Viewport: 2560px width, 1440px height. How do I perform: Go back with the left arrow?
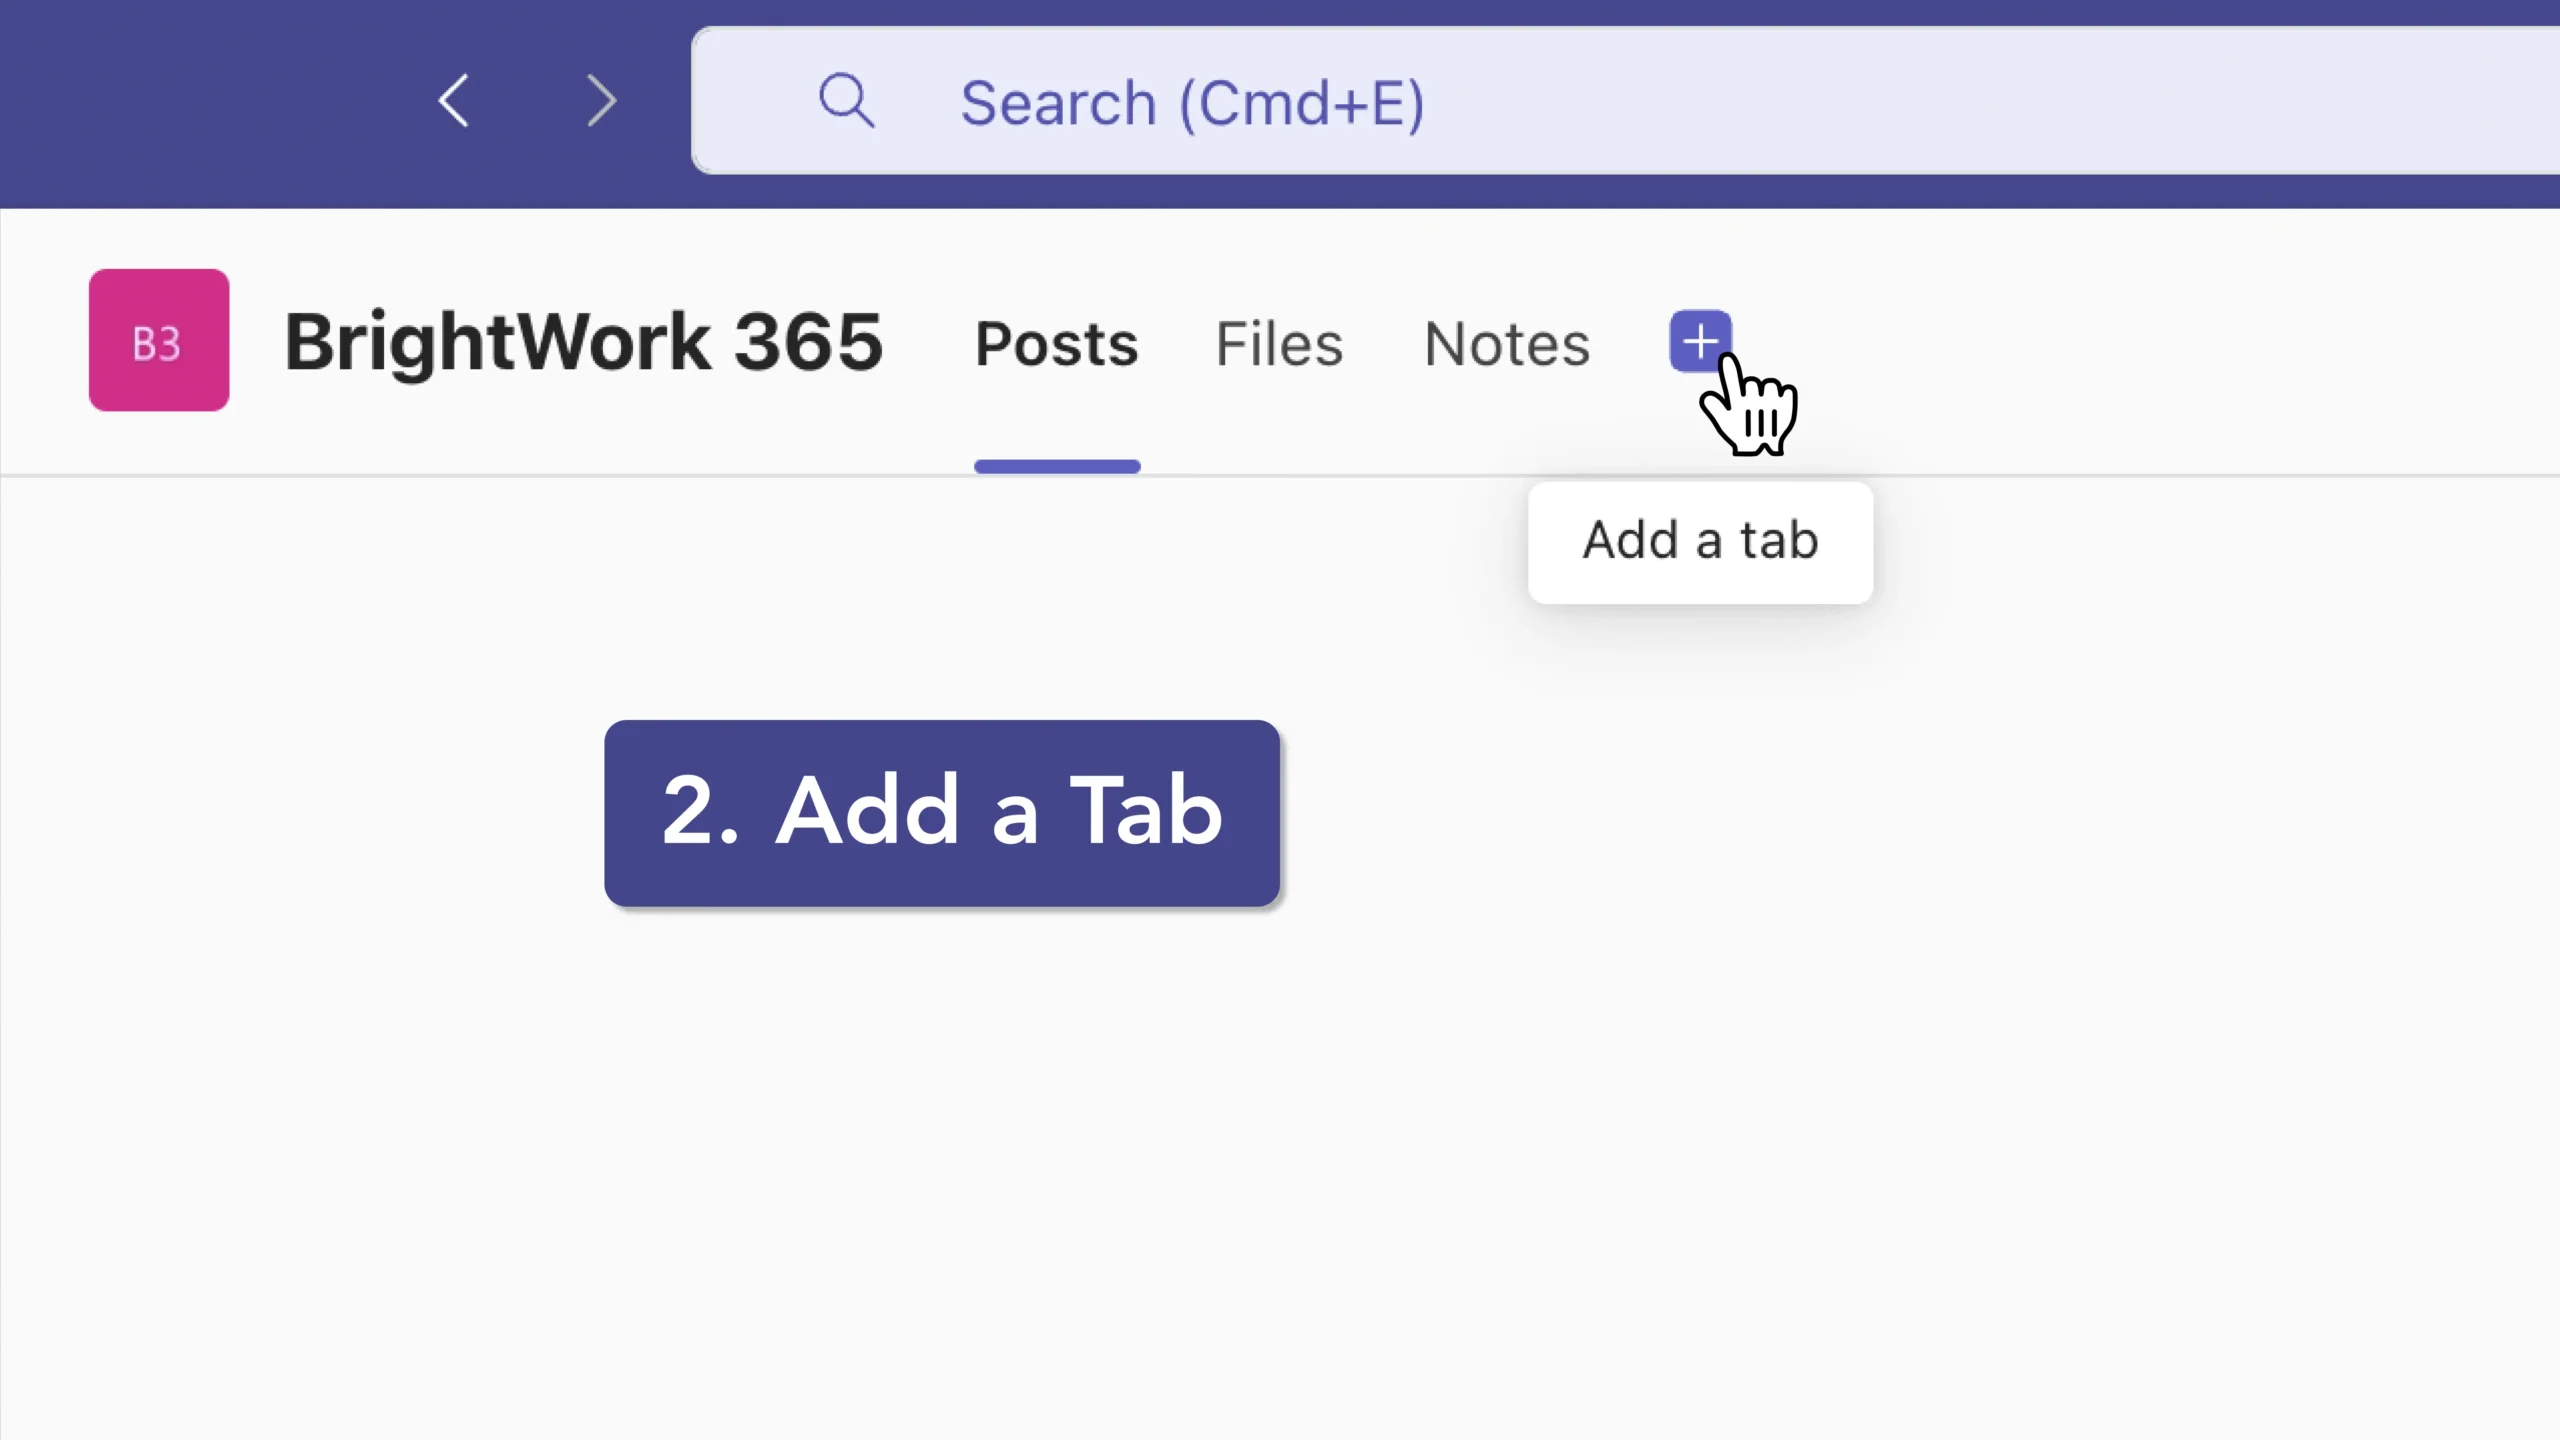(454, 101)
